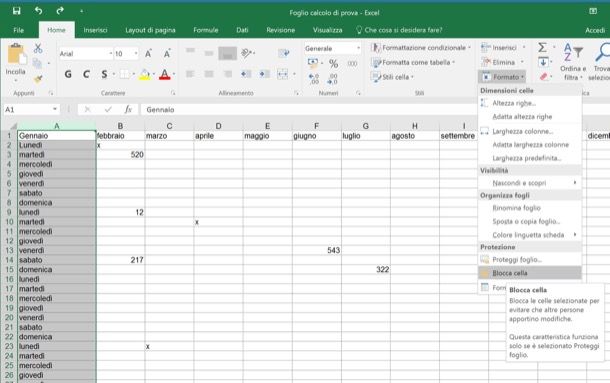This screenshot has width=610, height=383.
Task: Open font color dropdown arrow
Action: pyautogui.click(x=174, y=74)
